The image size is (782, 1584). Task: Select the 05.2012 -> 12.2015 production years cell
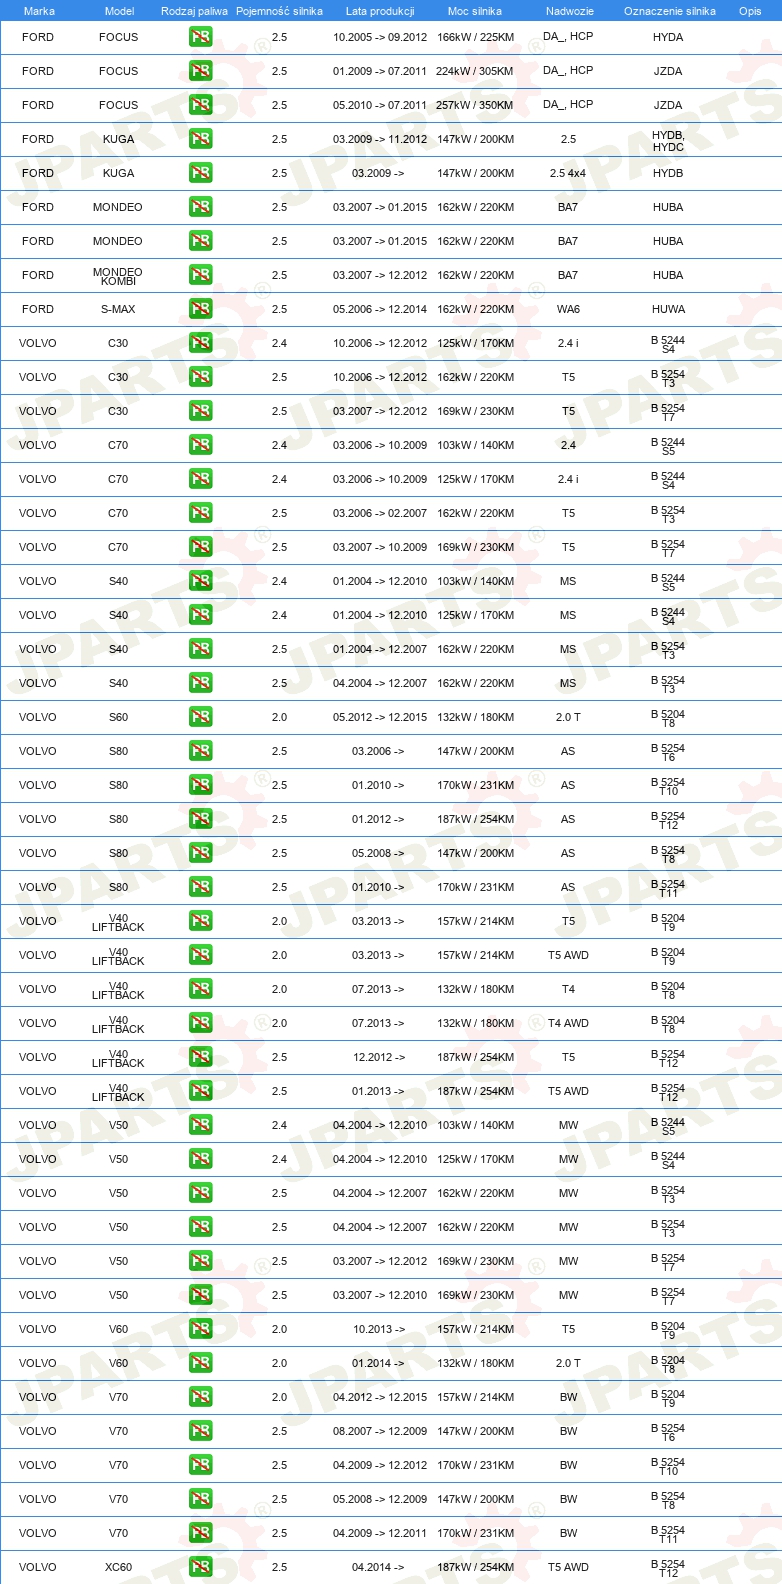[x=380, y=717]
